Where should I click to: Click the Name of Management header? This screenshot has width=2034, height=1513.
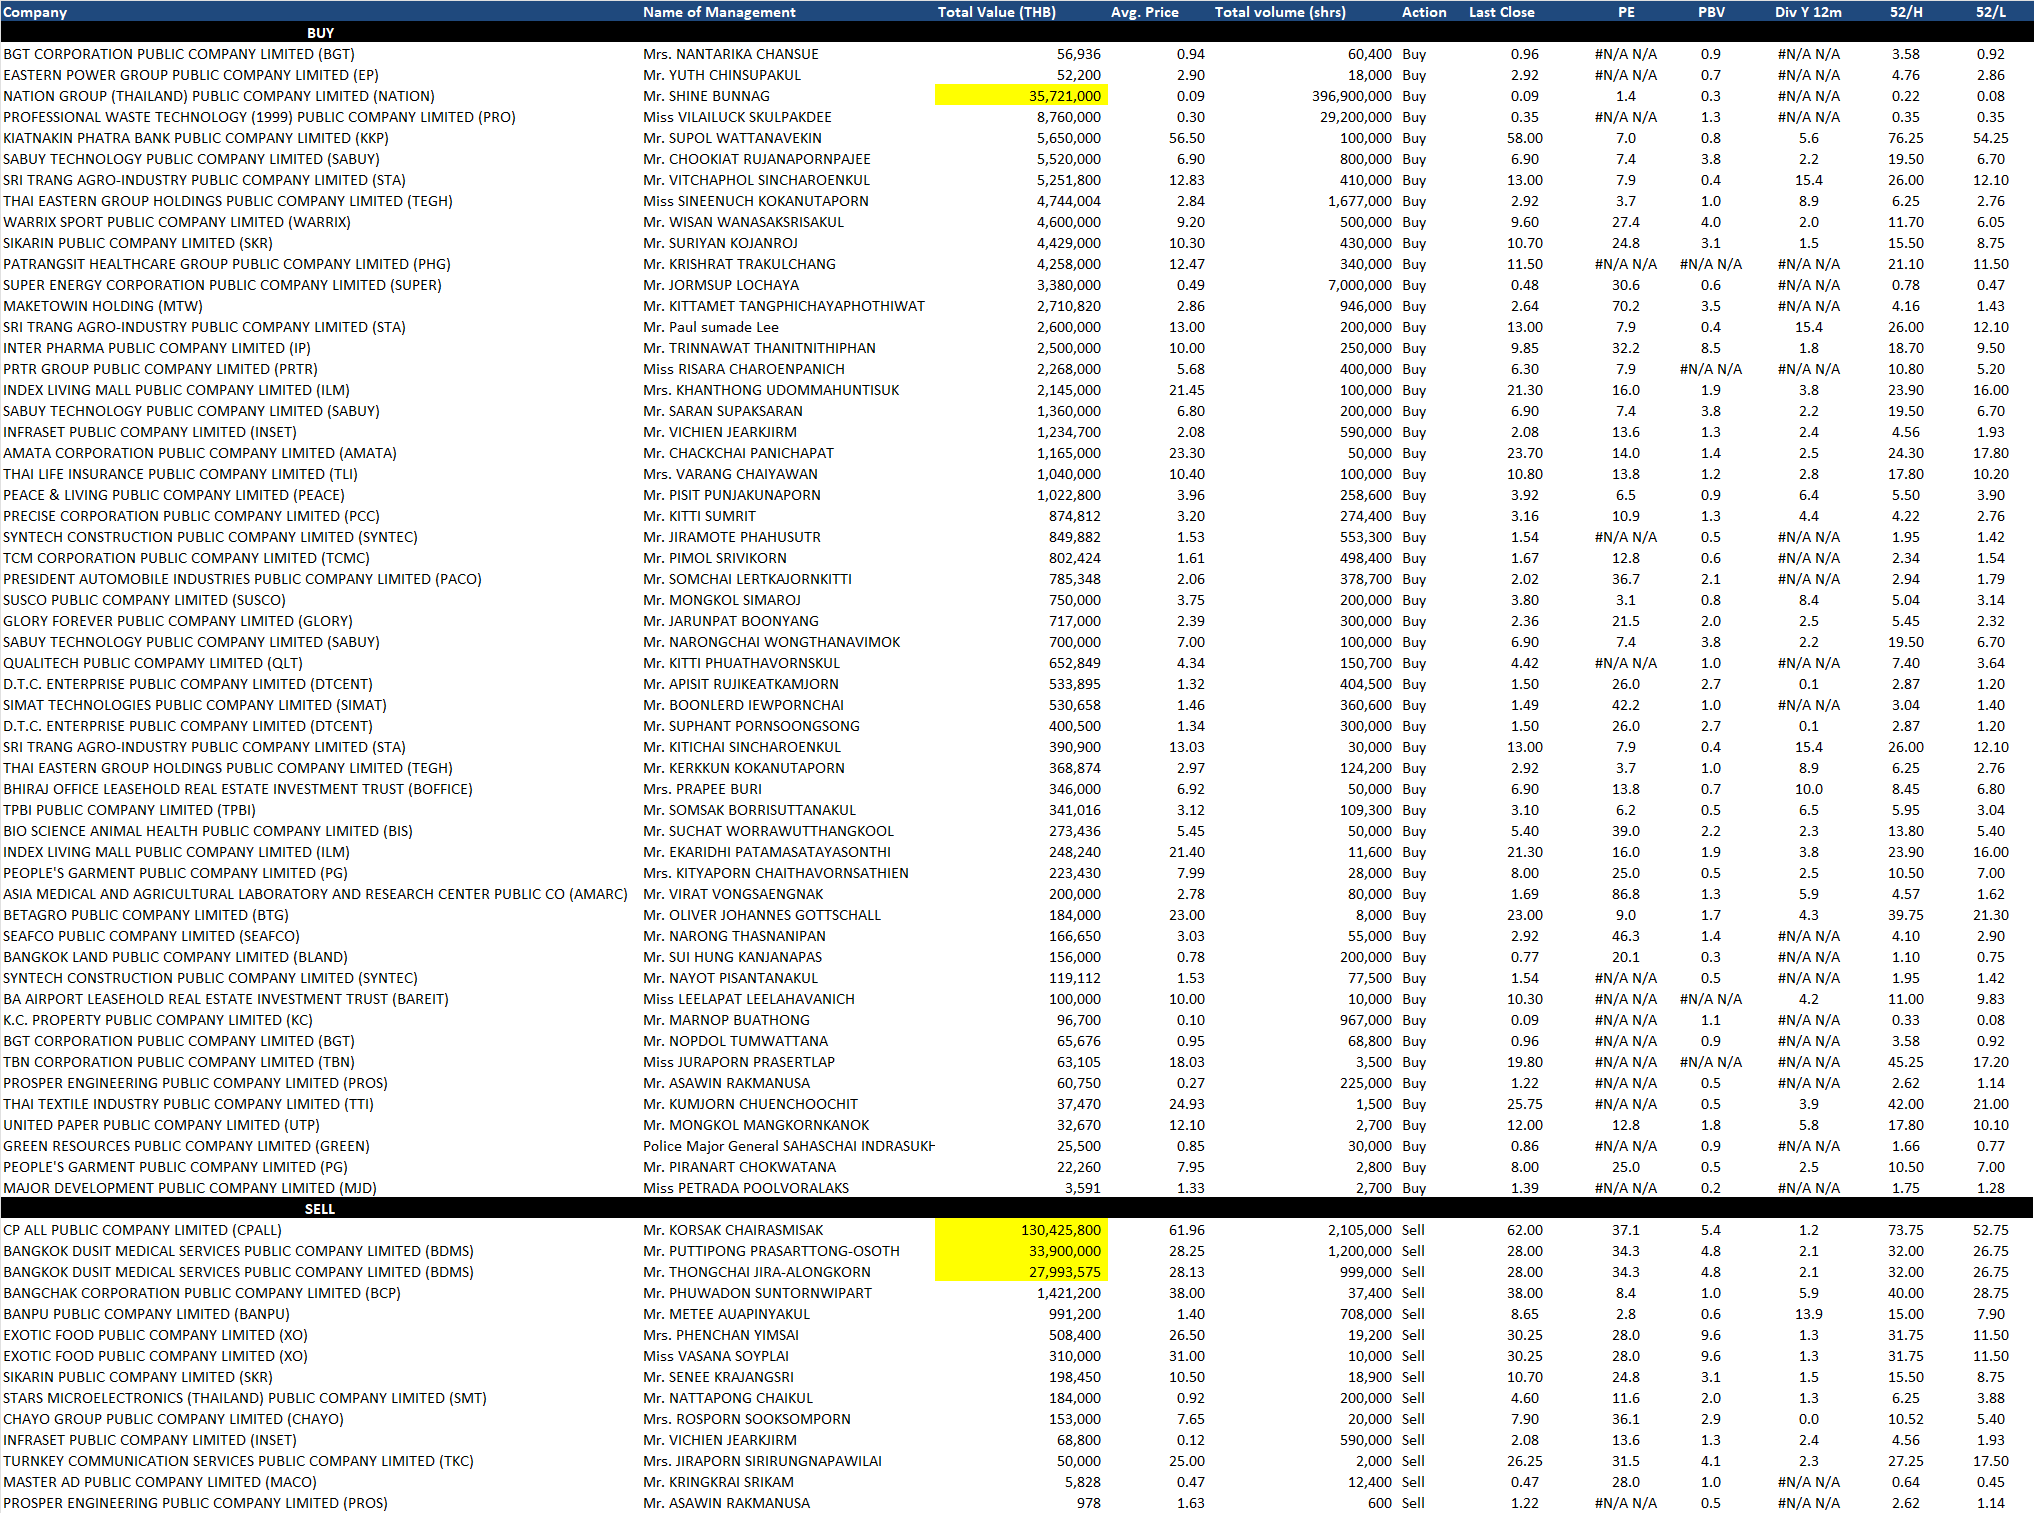[x=719, y=12]
